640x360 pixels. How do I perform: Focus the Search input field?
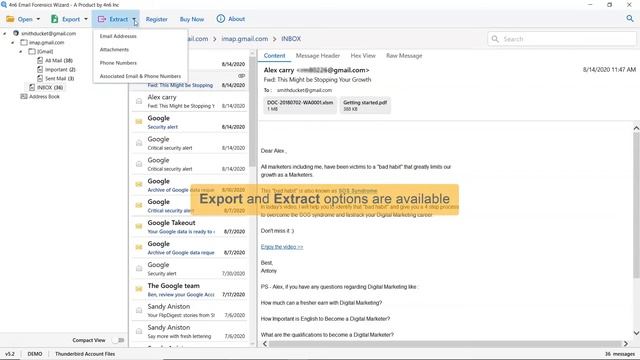coord(562,39)
